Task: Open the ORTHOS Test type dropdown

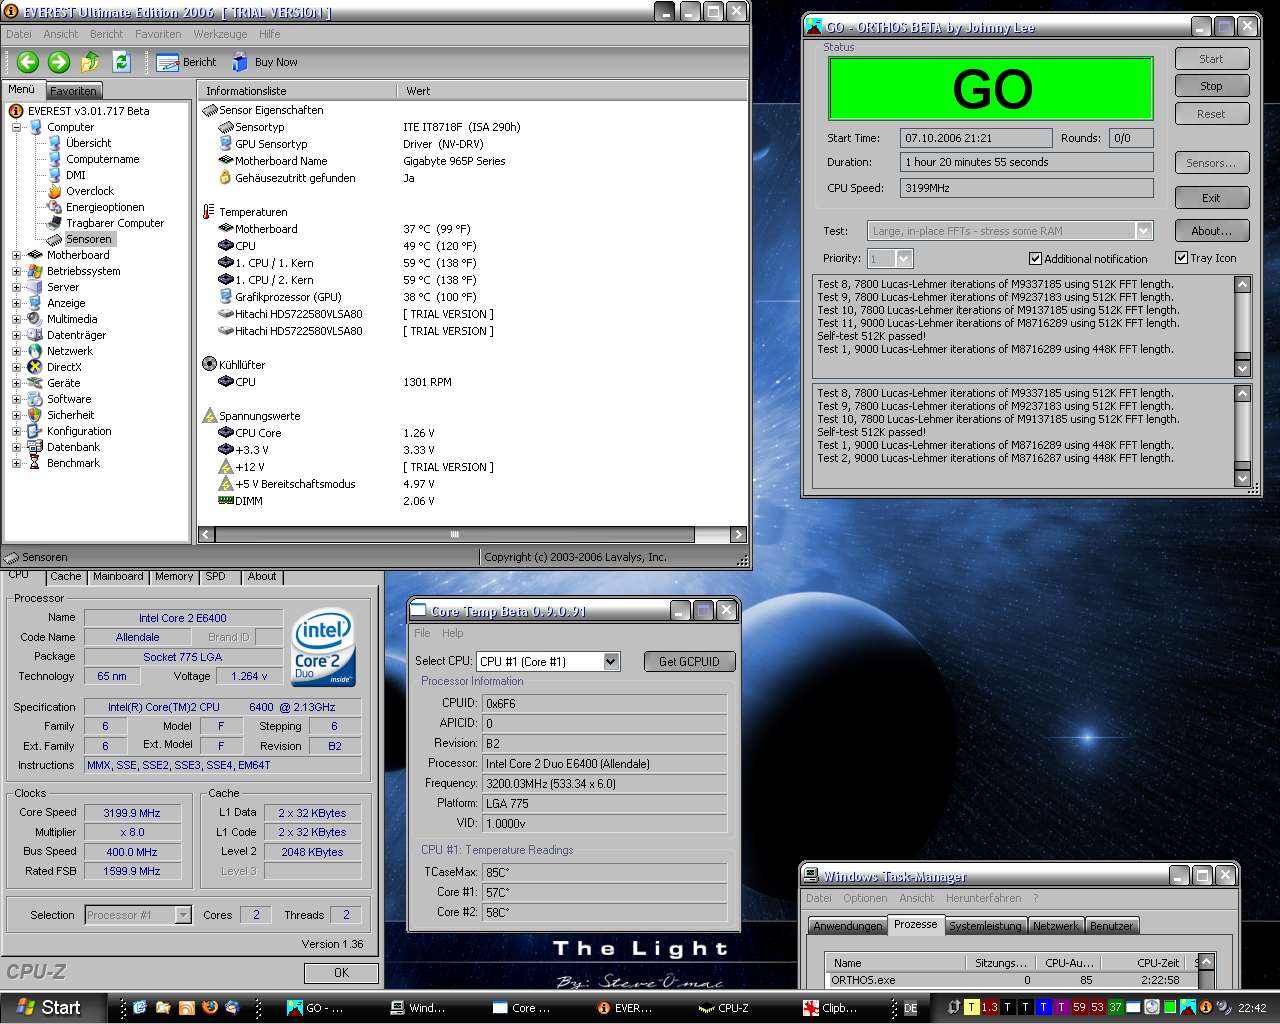Action: tap(1144, 231)
